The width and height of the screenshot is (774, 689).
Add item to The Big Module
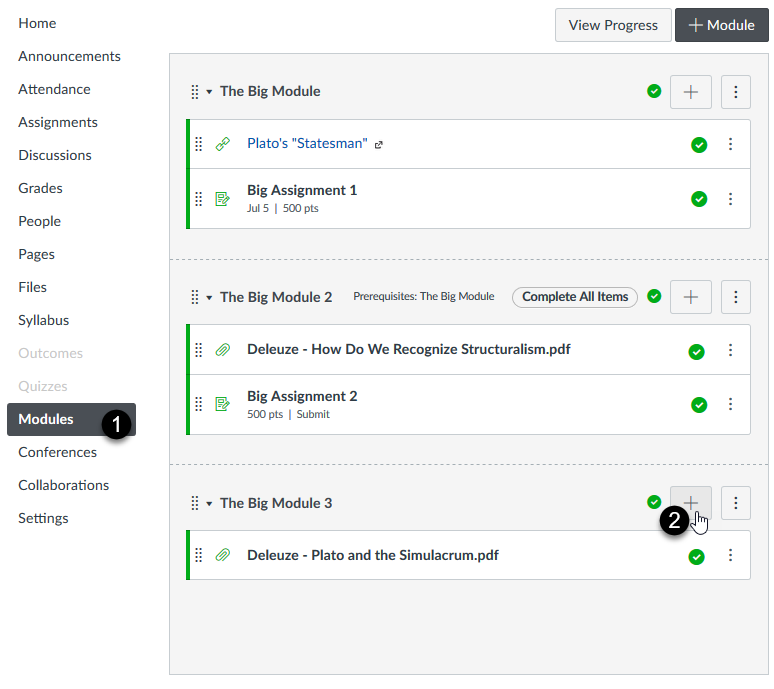tap(691, 92)
